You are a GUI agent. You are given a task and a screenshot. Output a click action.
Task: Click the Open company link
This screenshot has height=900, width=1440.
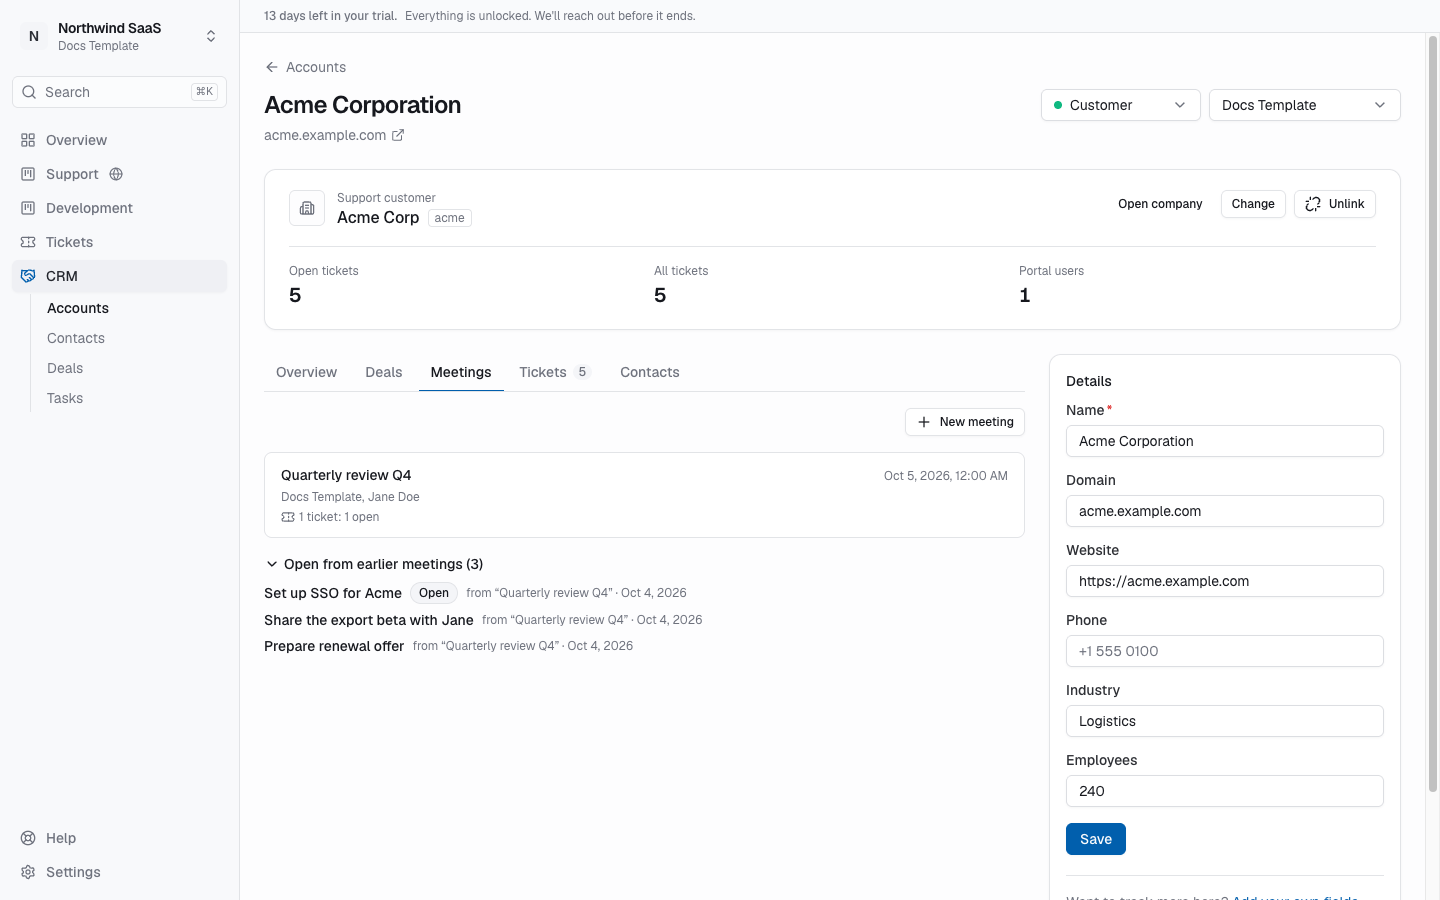(x=1160, y=204)
